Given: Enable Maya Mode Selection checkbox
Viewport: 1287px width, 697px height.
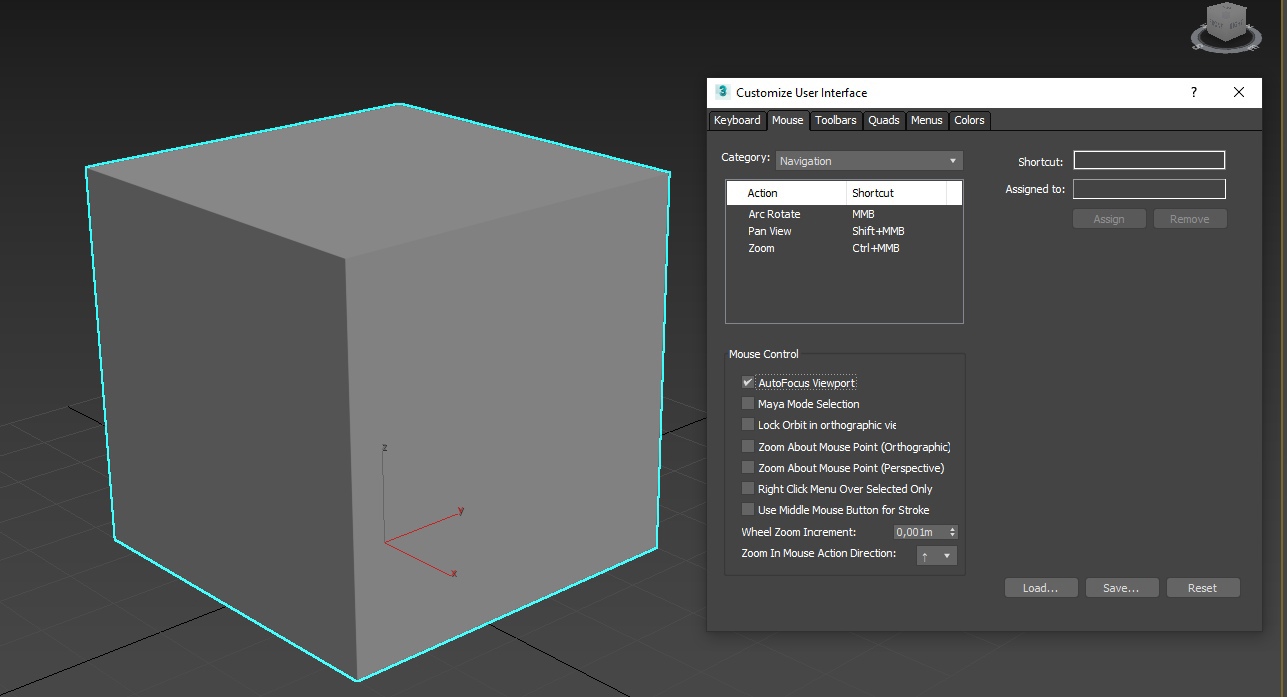Looking at the screenshot, I should click(748, 403).
